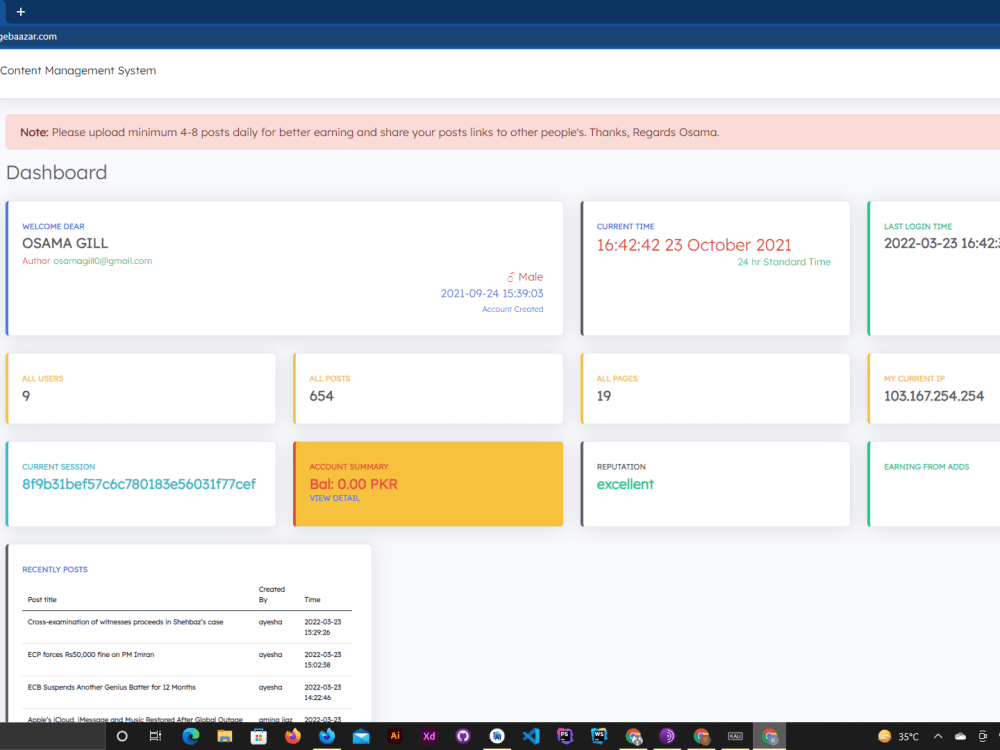Launch Adobe Illustrator from the taskbar
This screenshot has width=1000, height=750.
click(394, 736)
